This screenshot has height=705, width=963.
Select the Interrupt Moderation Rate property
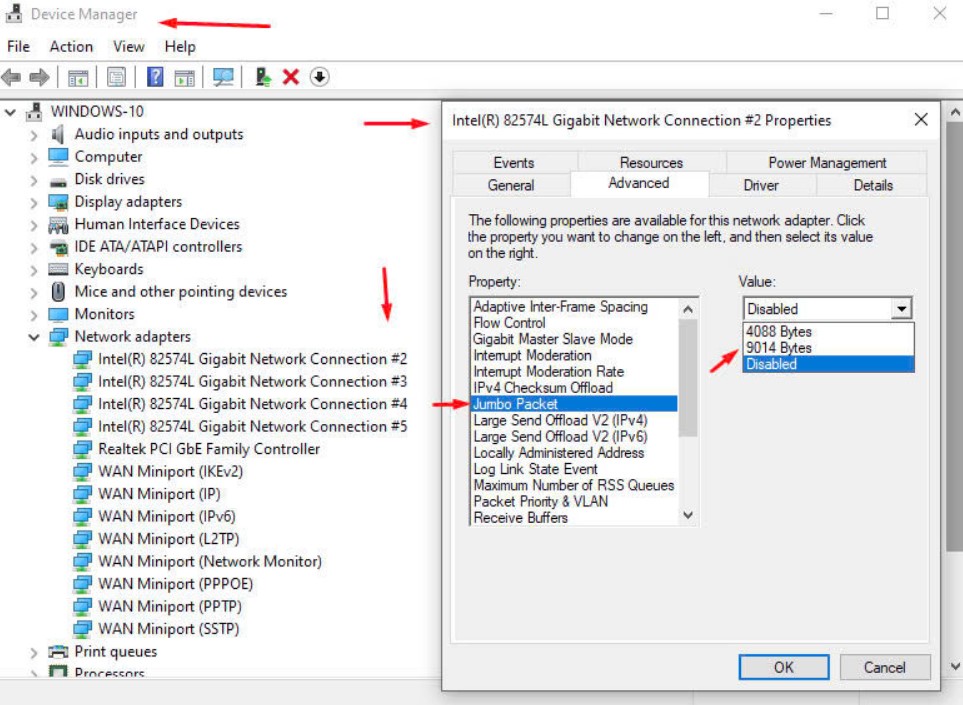coord(574,372)
